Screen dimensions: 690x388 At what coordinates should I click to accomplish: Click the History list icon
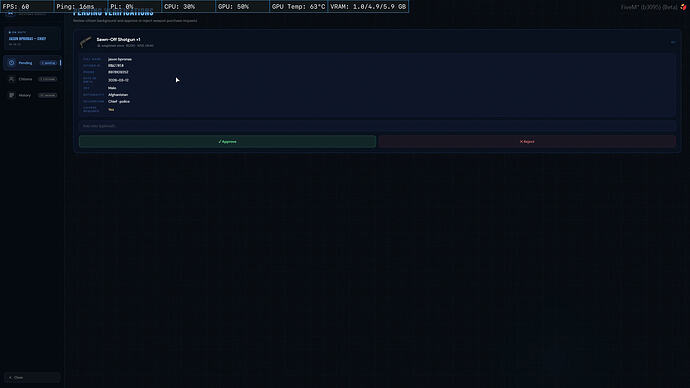tap(11, 95)
